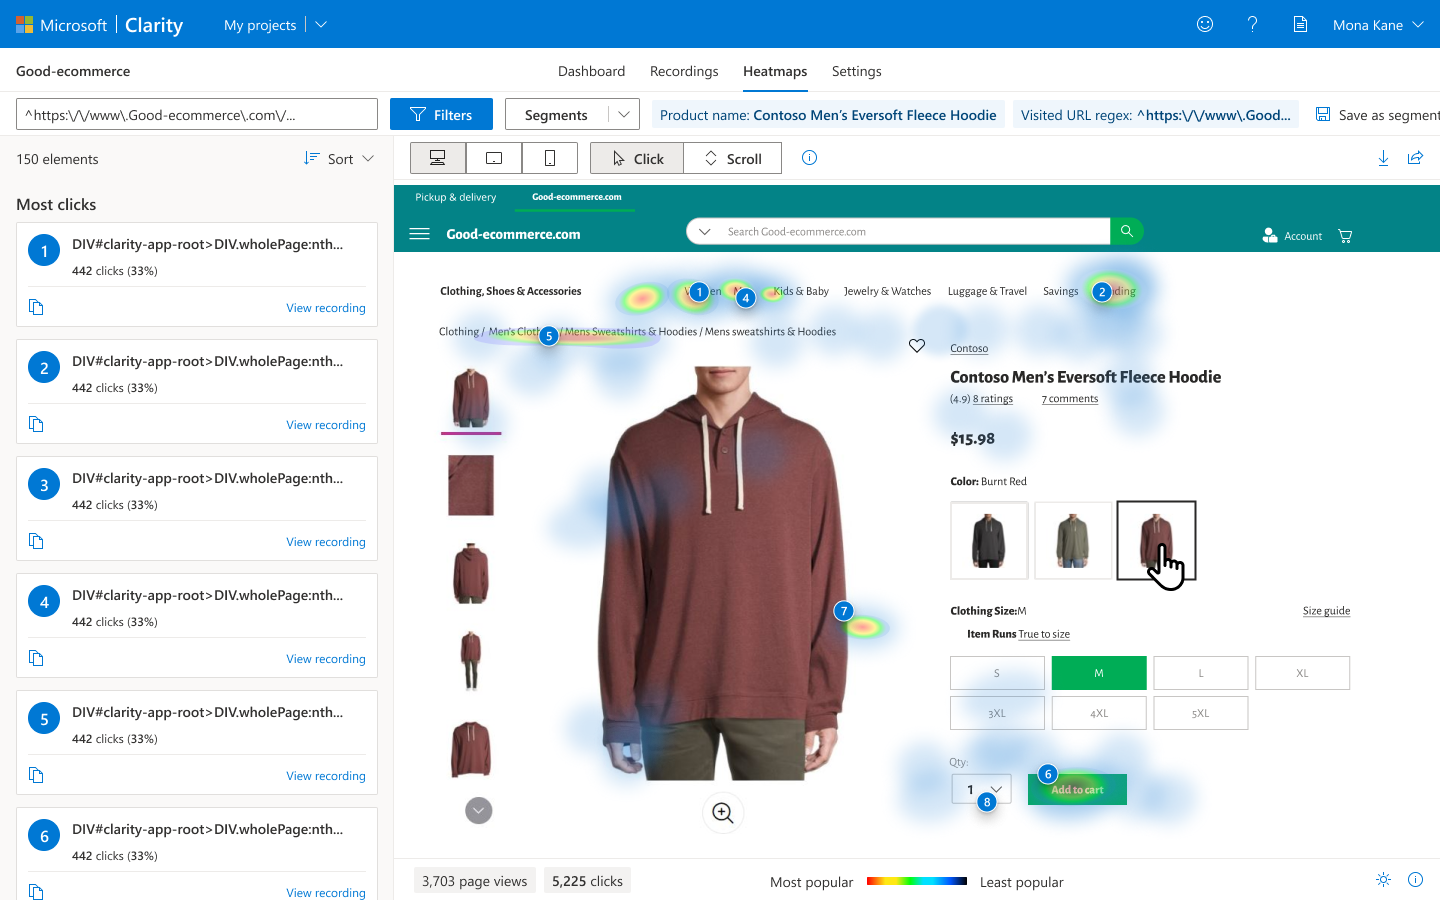Open the documentation page icon in header
The height and width of the screenshot is (900, 1440).
tap(1300, 24)
